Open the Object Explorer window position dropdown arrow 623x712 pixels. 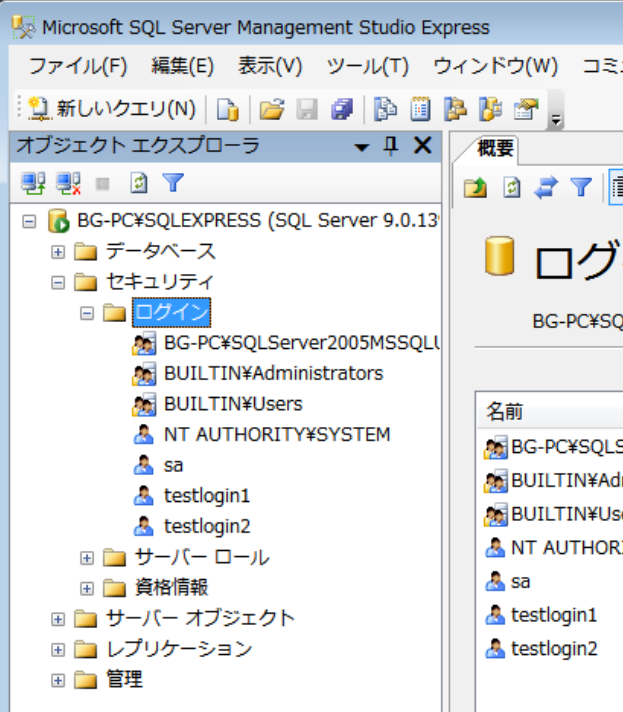361,147
